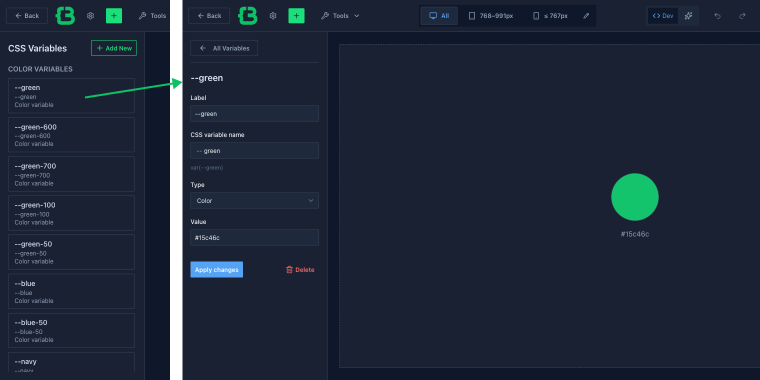
Task: Select the --green-700 variable card
Action: click(71, 174)
